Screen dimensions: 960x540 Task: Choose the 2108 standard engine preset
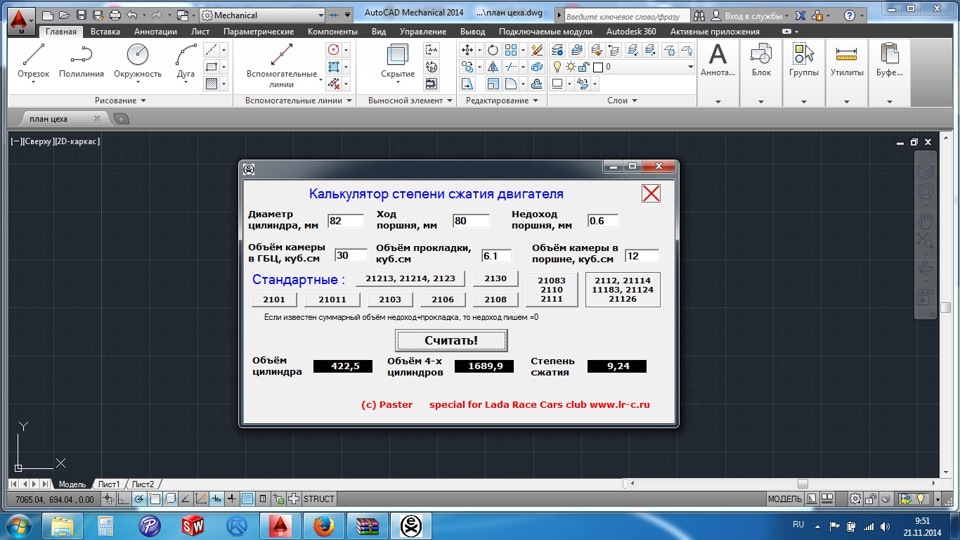click(x=495, y=299)
